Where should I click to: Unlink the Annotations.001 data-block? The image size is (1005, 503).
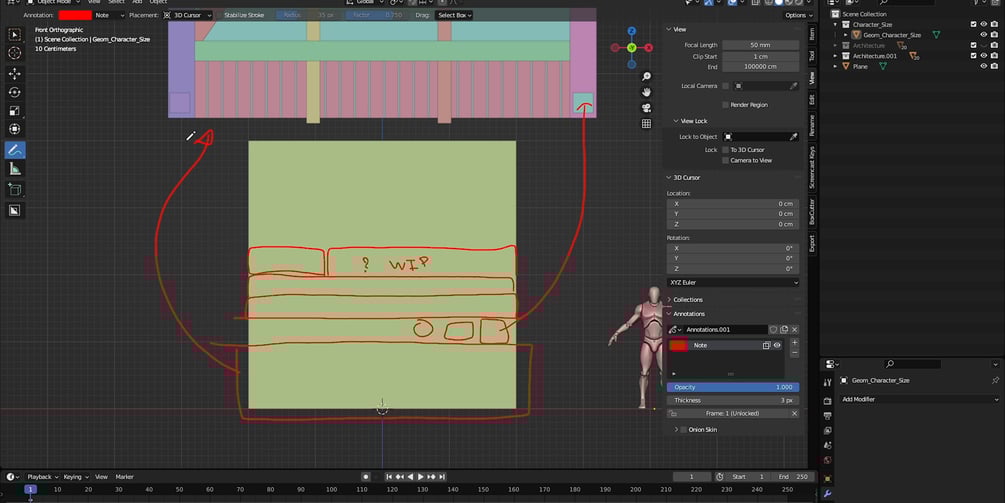[795, 329]
